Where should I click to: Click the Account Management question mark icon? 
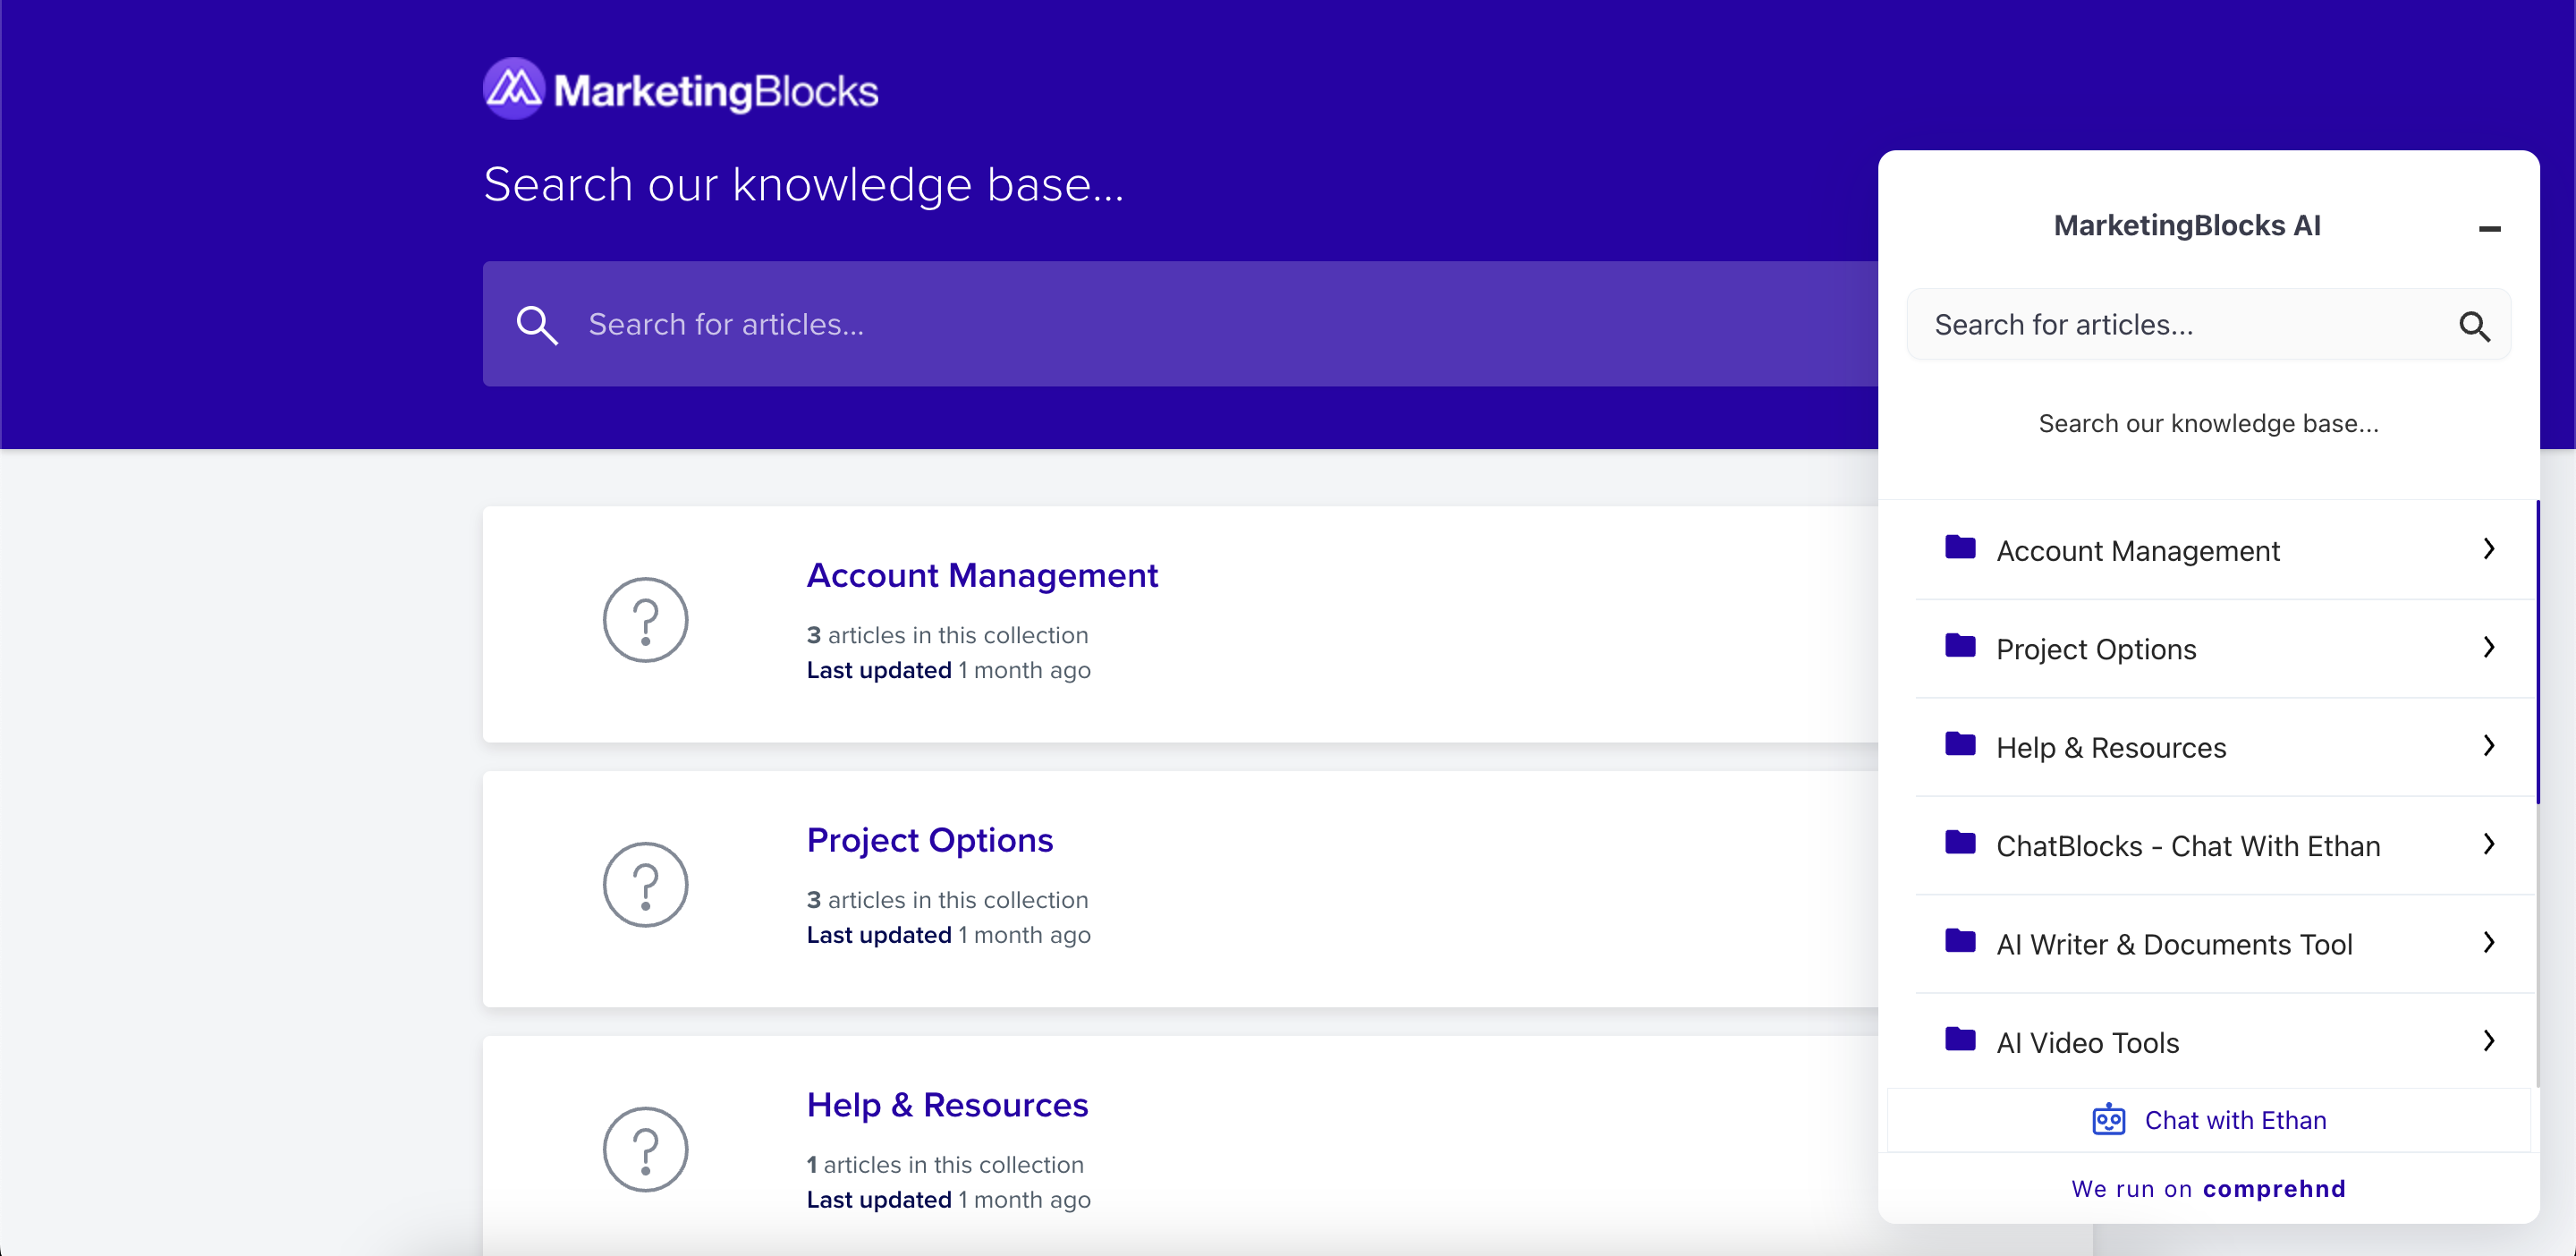pyautogui.click(x=645, y=620)
